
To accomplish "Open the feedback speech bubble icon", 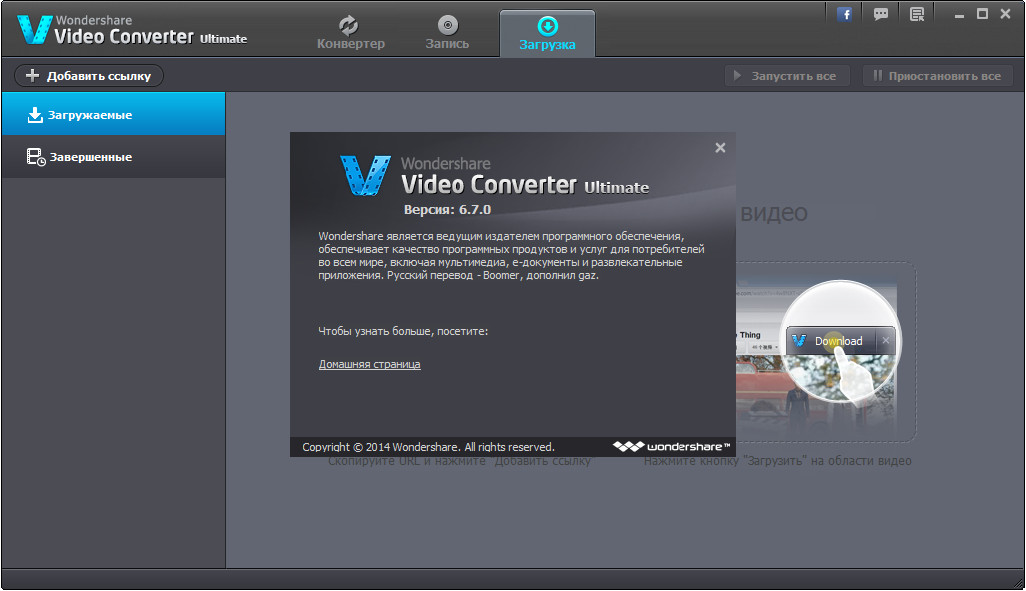I will 881,14.
